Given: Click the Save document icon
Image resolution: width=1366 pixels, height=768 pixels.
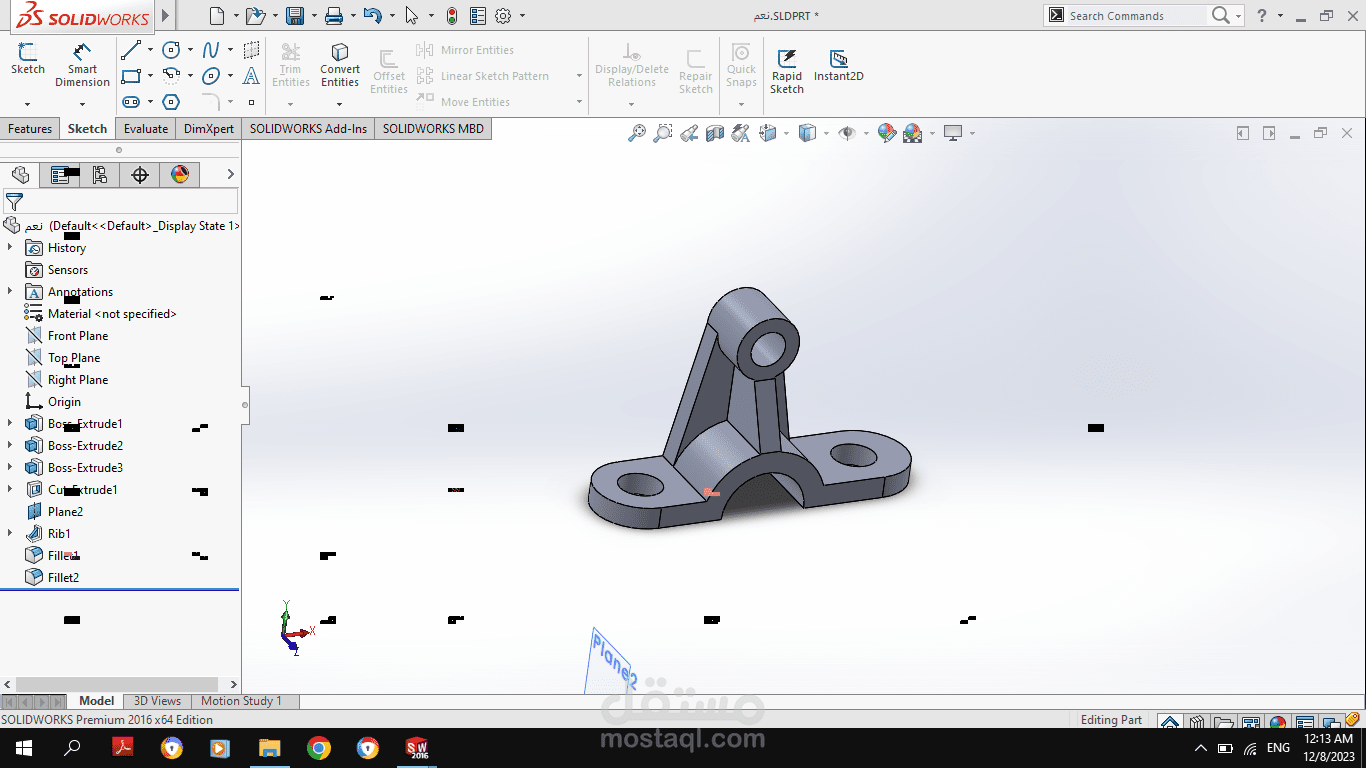Looking at the screenshot, I should (x=295, y=16).
